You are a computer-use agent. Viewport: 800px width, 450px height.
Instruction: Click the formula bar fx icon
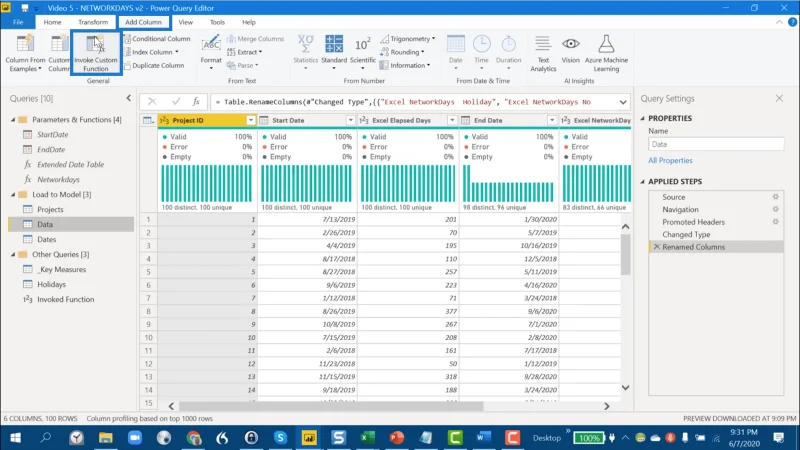pos(196,102)
